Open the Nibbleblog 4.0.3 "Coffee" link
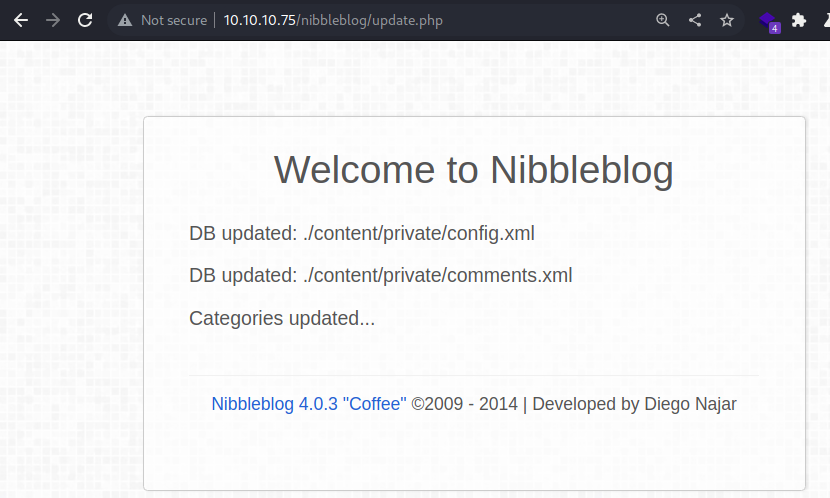Viewport: 830px width, 498px height. pos(309,404)
